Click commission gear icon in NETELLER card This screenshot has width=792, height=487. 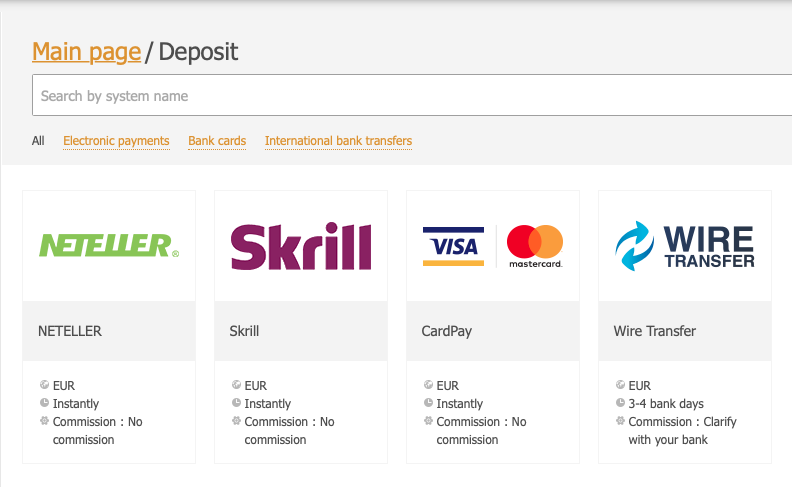(x=44, y=421)
